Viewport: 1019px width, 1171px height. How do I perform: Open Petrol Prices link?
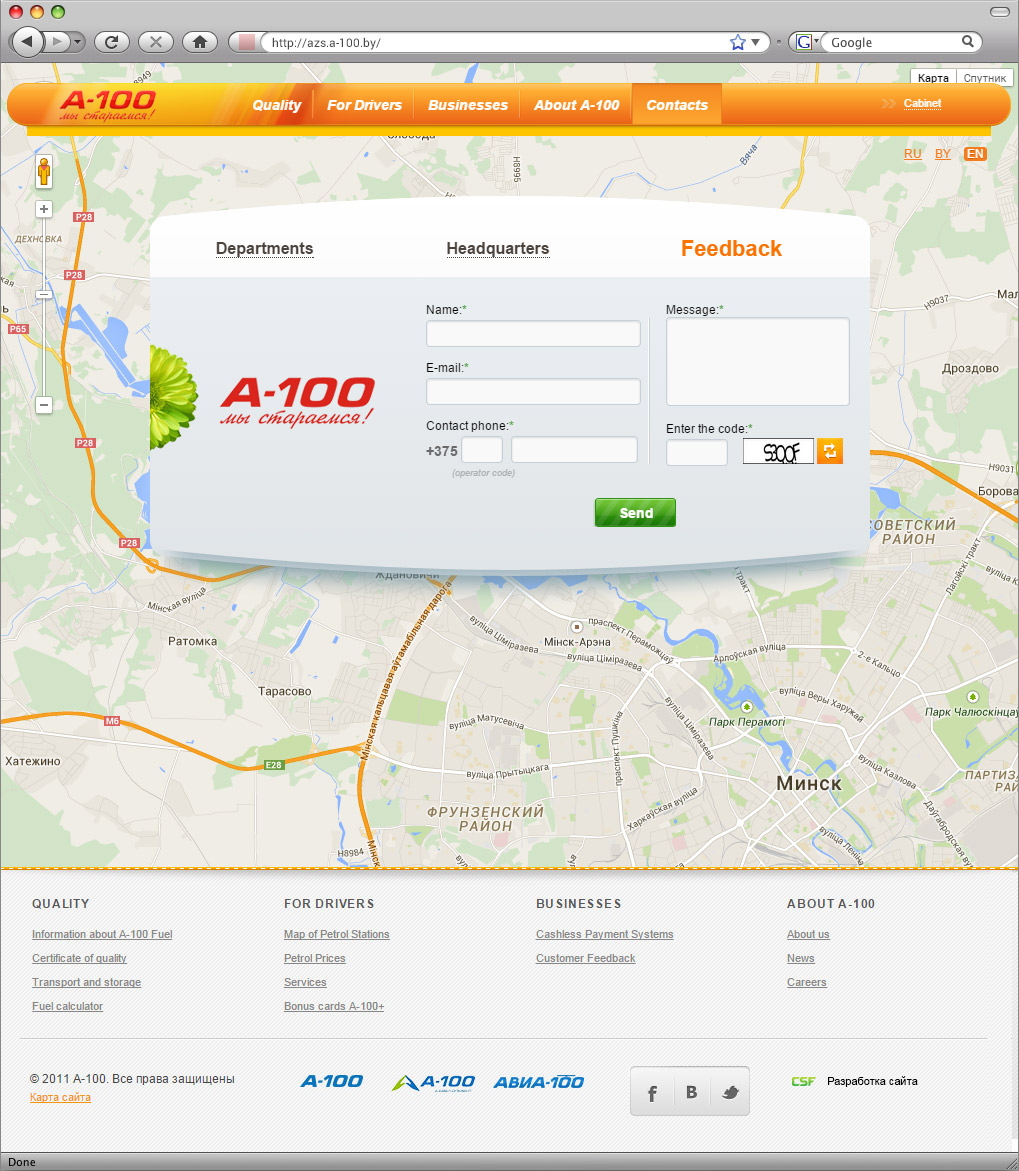(x=315, y=958)
